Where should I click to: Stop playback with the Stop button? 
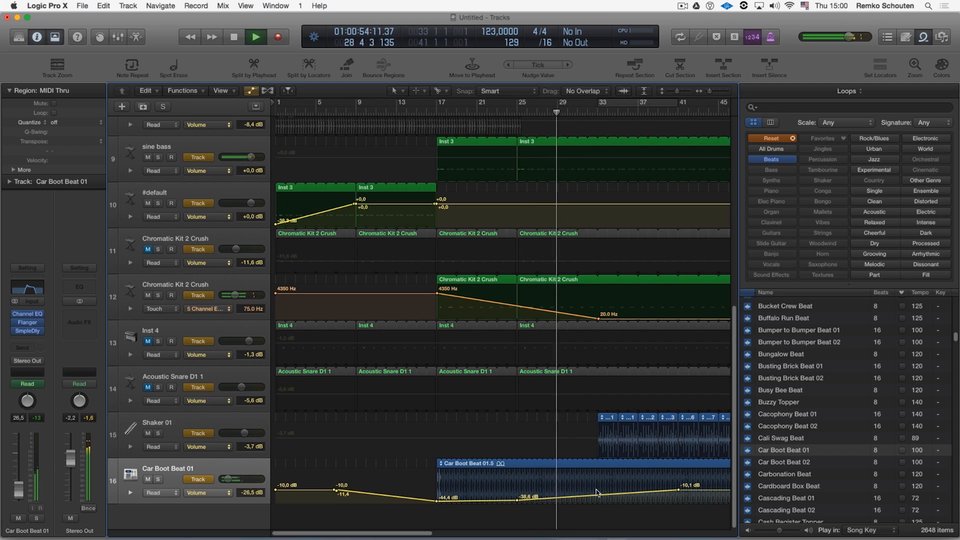point(233,37)
